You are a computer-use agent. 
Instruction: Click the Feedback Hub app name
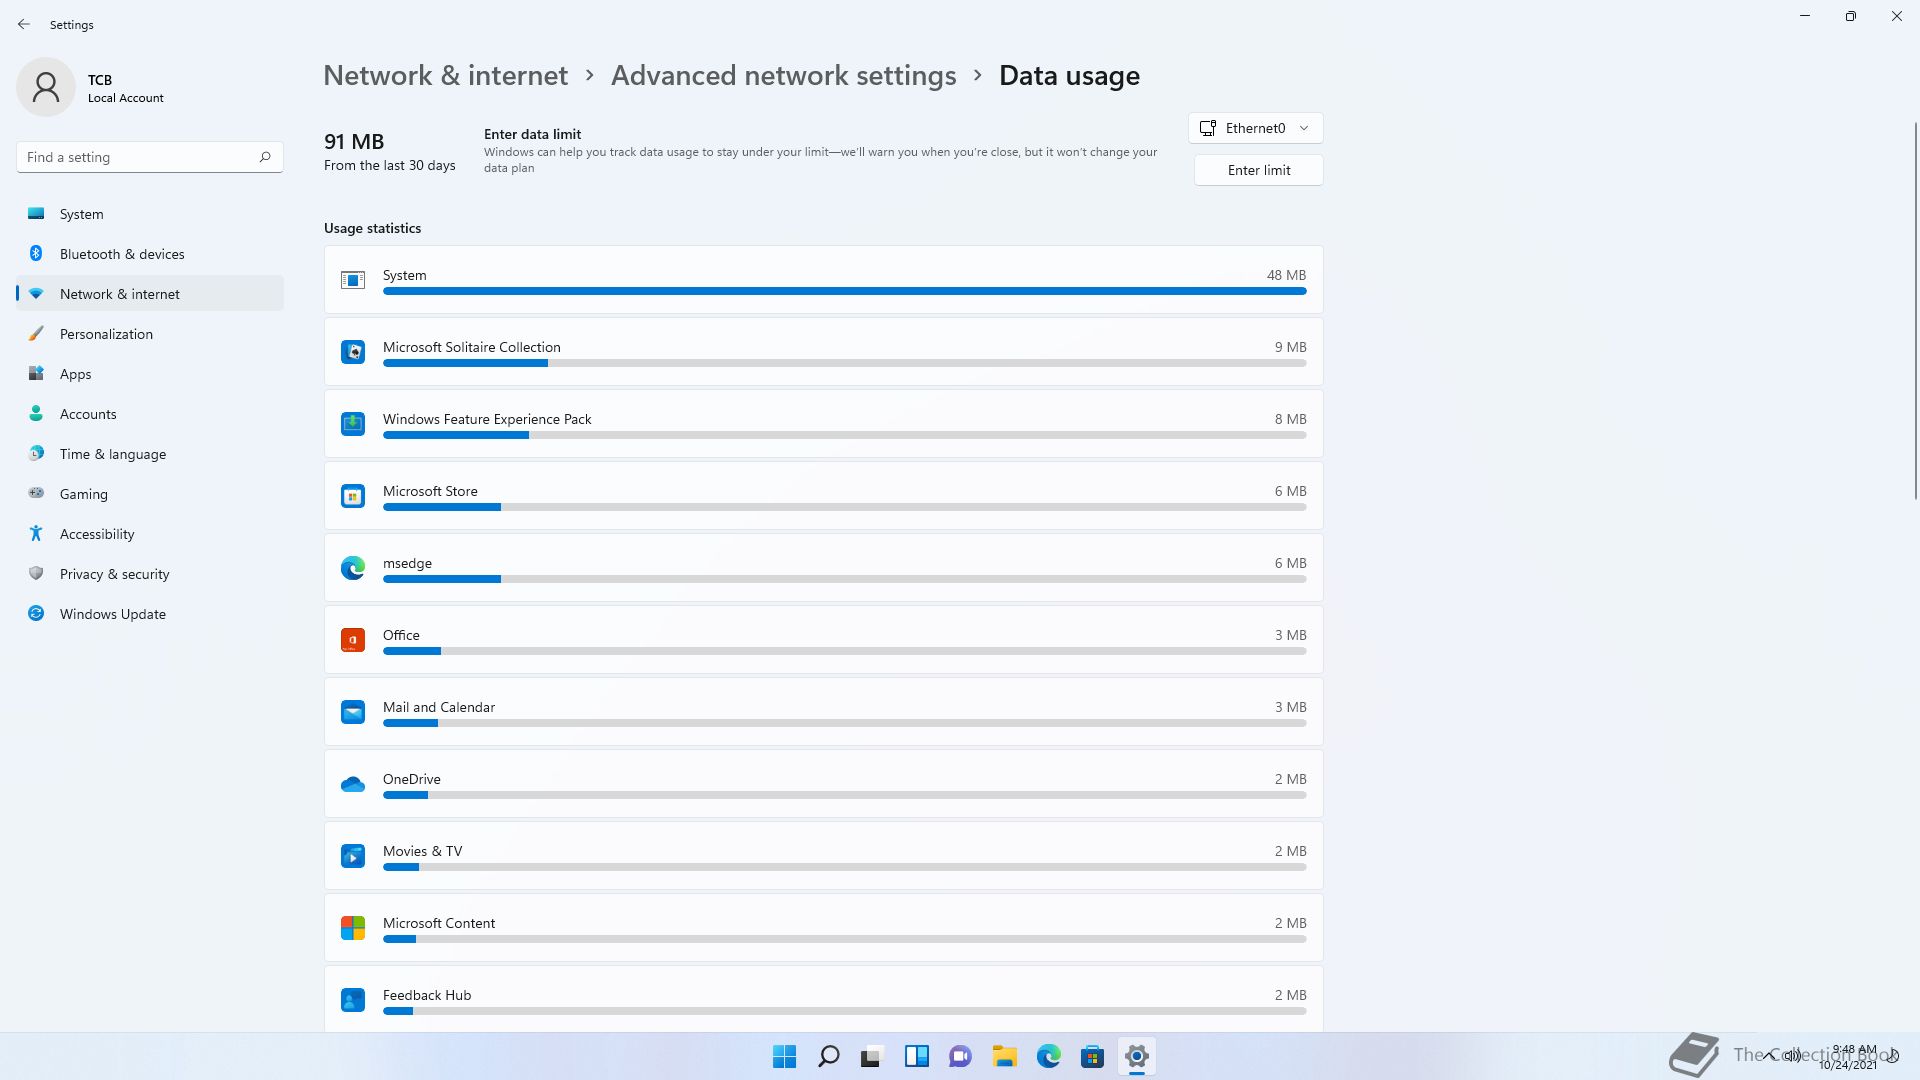coord(427,995)
